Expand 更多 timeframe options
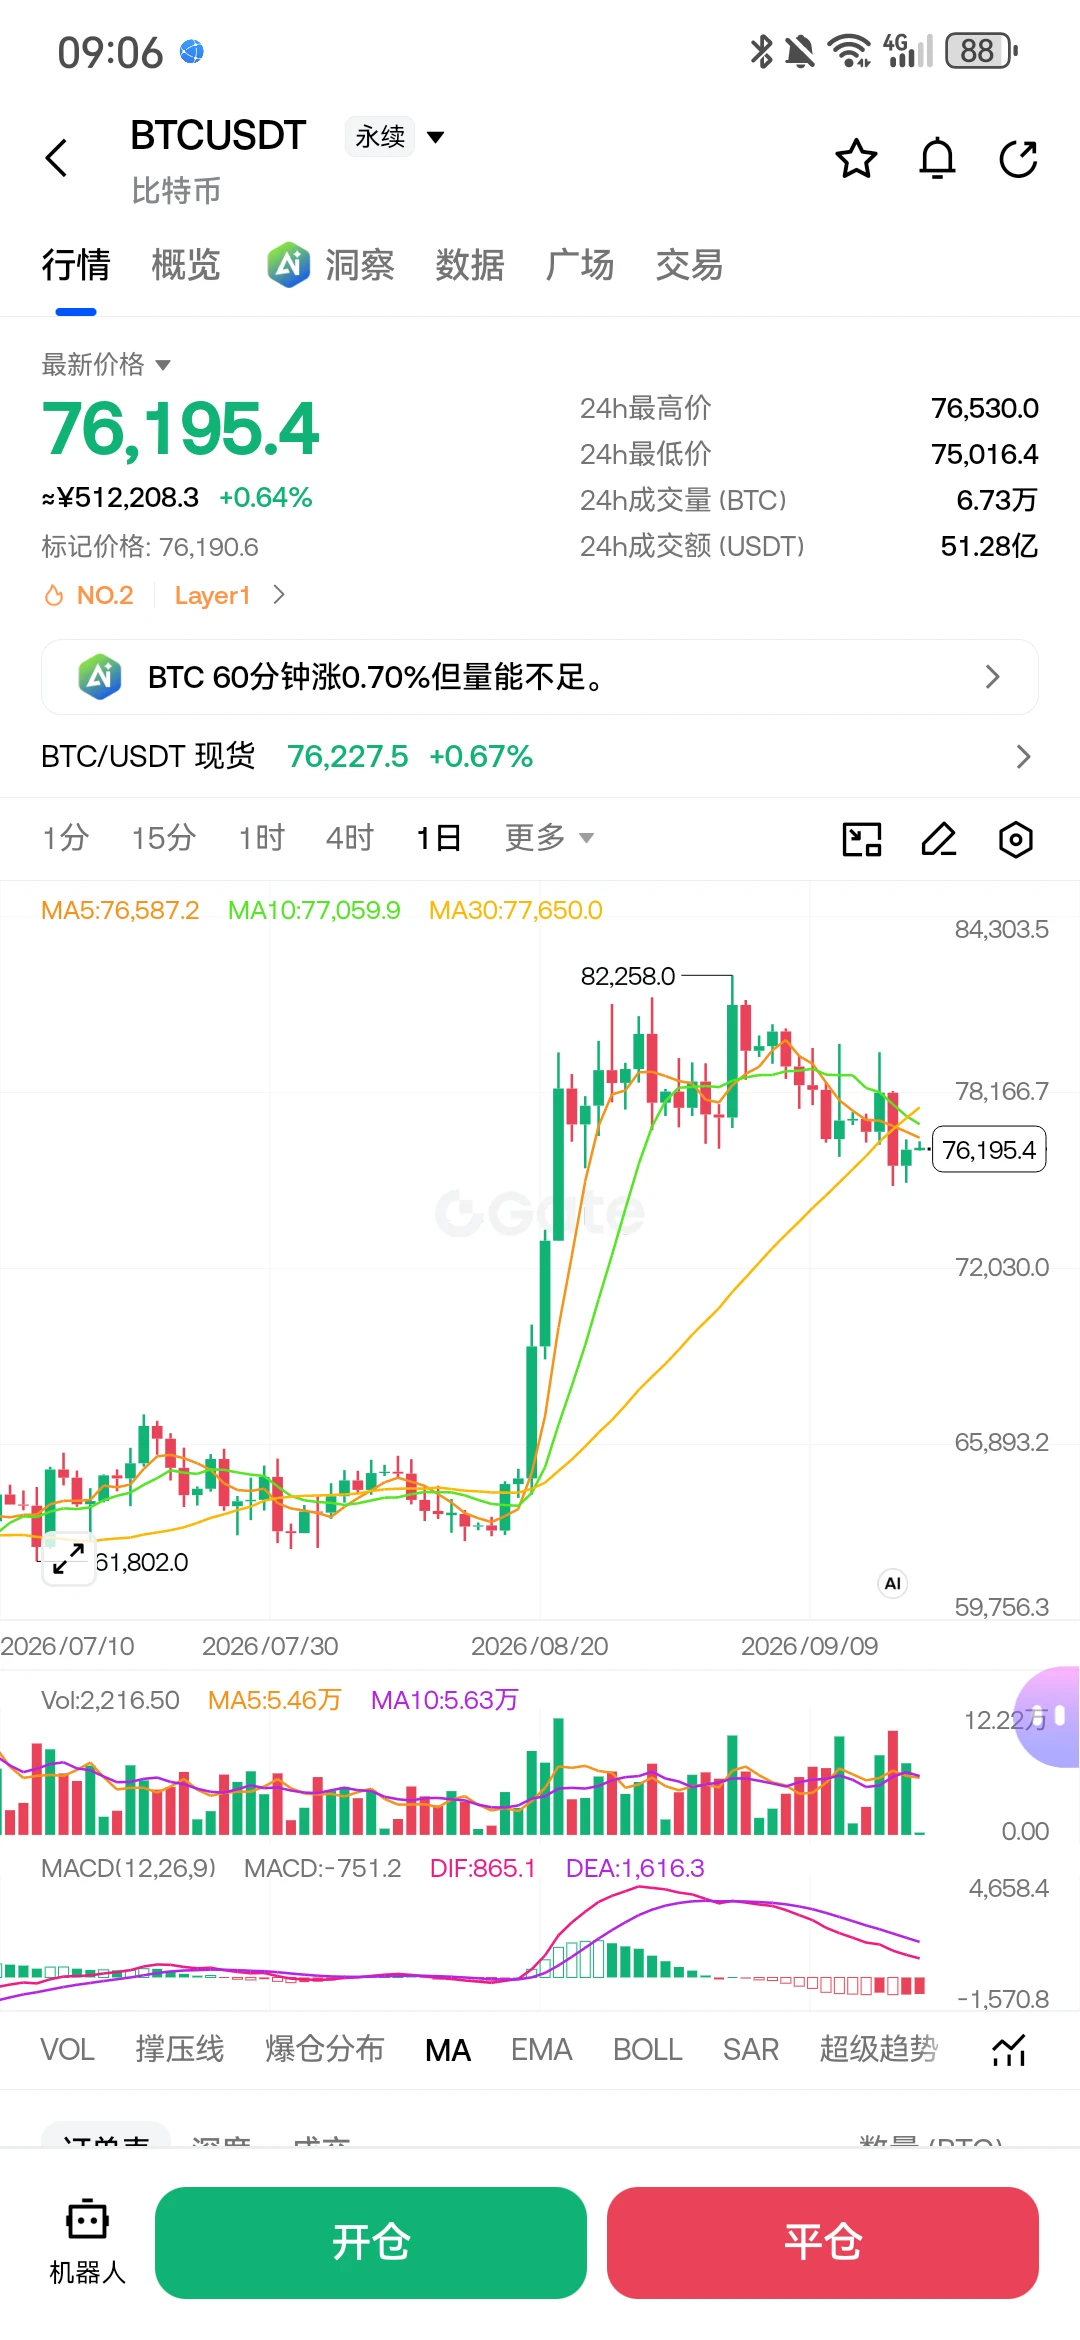Image resolution: width=1080 pixels, height=2340 pixels. click(549, 837)
